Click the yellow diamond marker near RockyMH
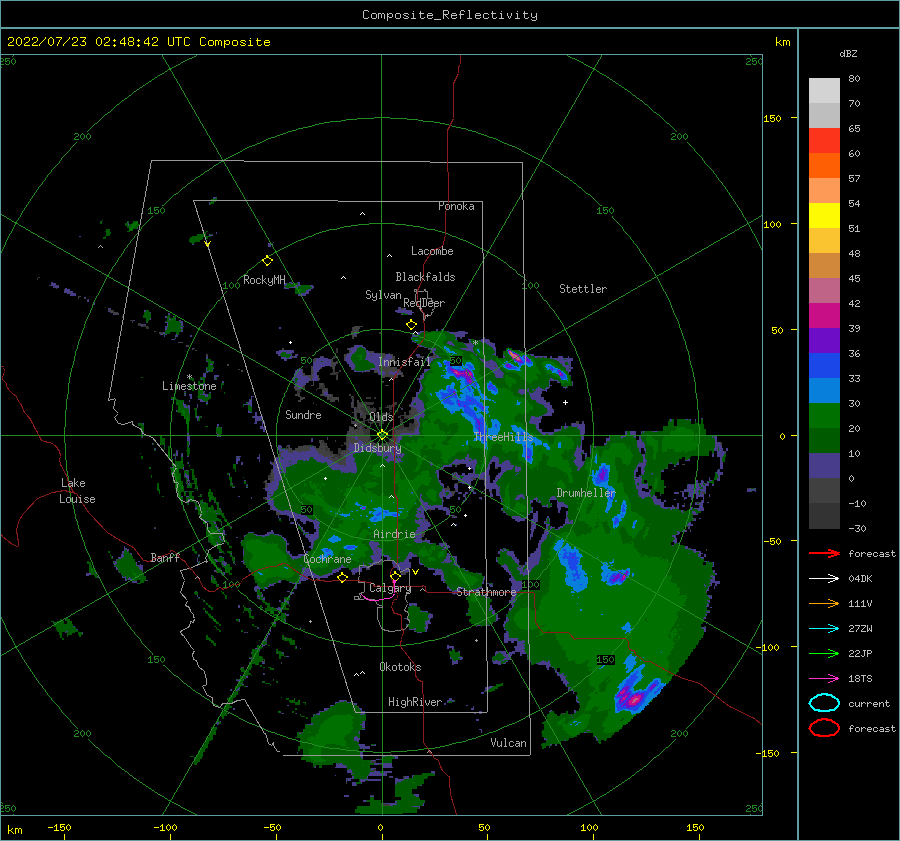Image resolution: width=900 pixels, height=841 pixels. point(267,261)
